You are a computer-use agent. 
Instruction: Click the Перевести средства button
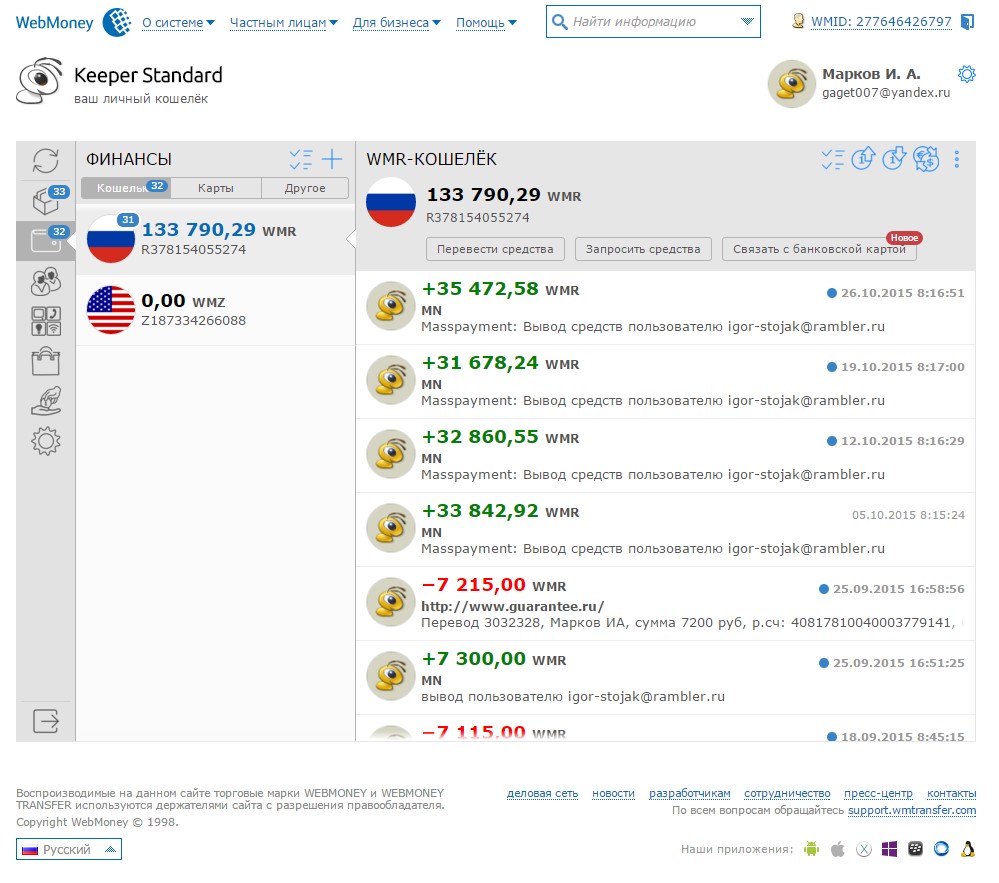click(495, 249)
